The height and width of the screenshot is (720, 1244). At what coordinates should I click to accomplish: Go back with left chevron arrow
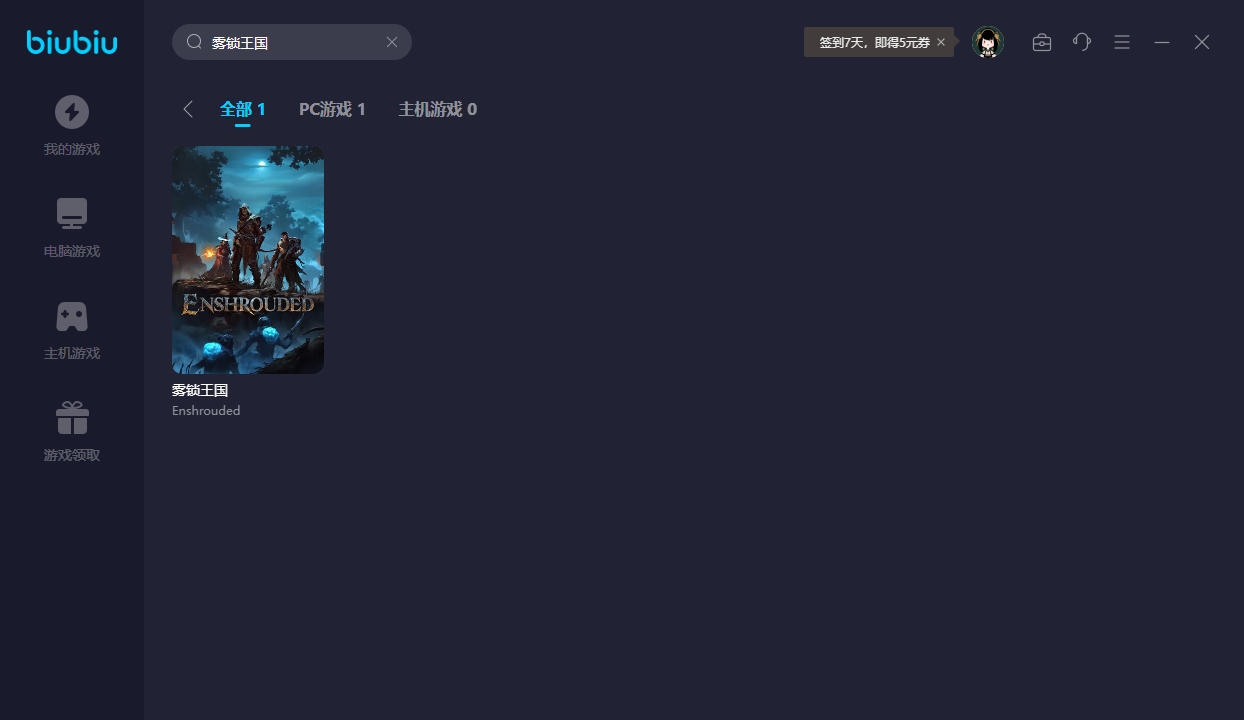[x=188, y=109]
